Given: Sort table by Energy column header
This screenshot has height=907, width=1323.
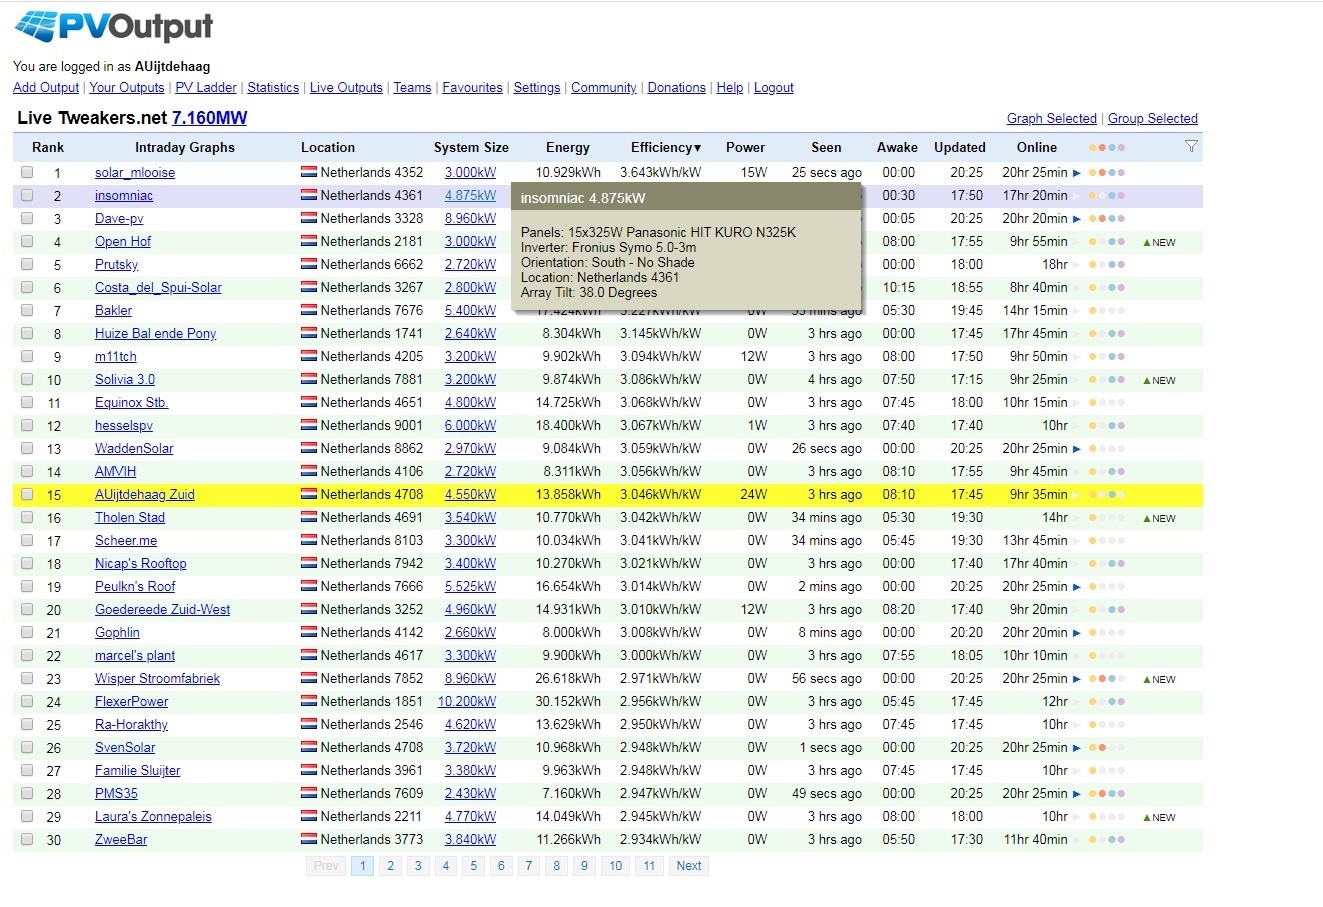Looking at the screenshot, I should pos(567,147).
